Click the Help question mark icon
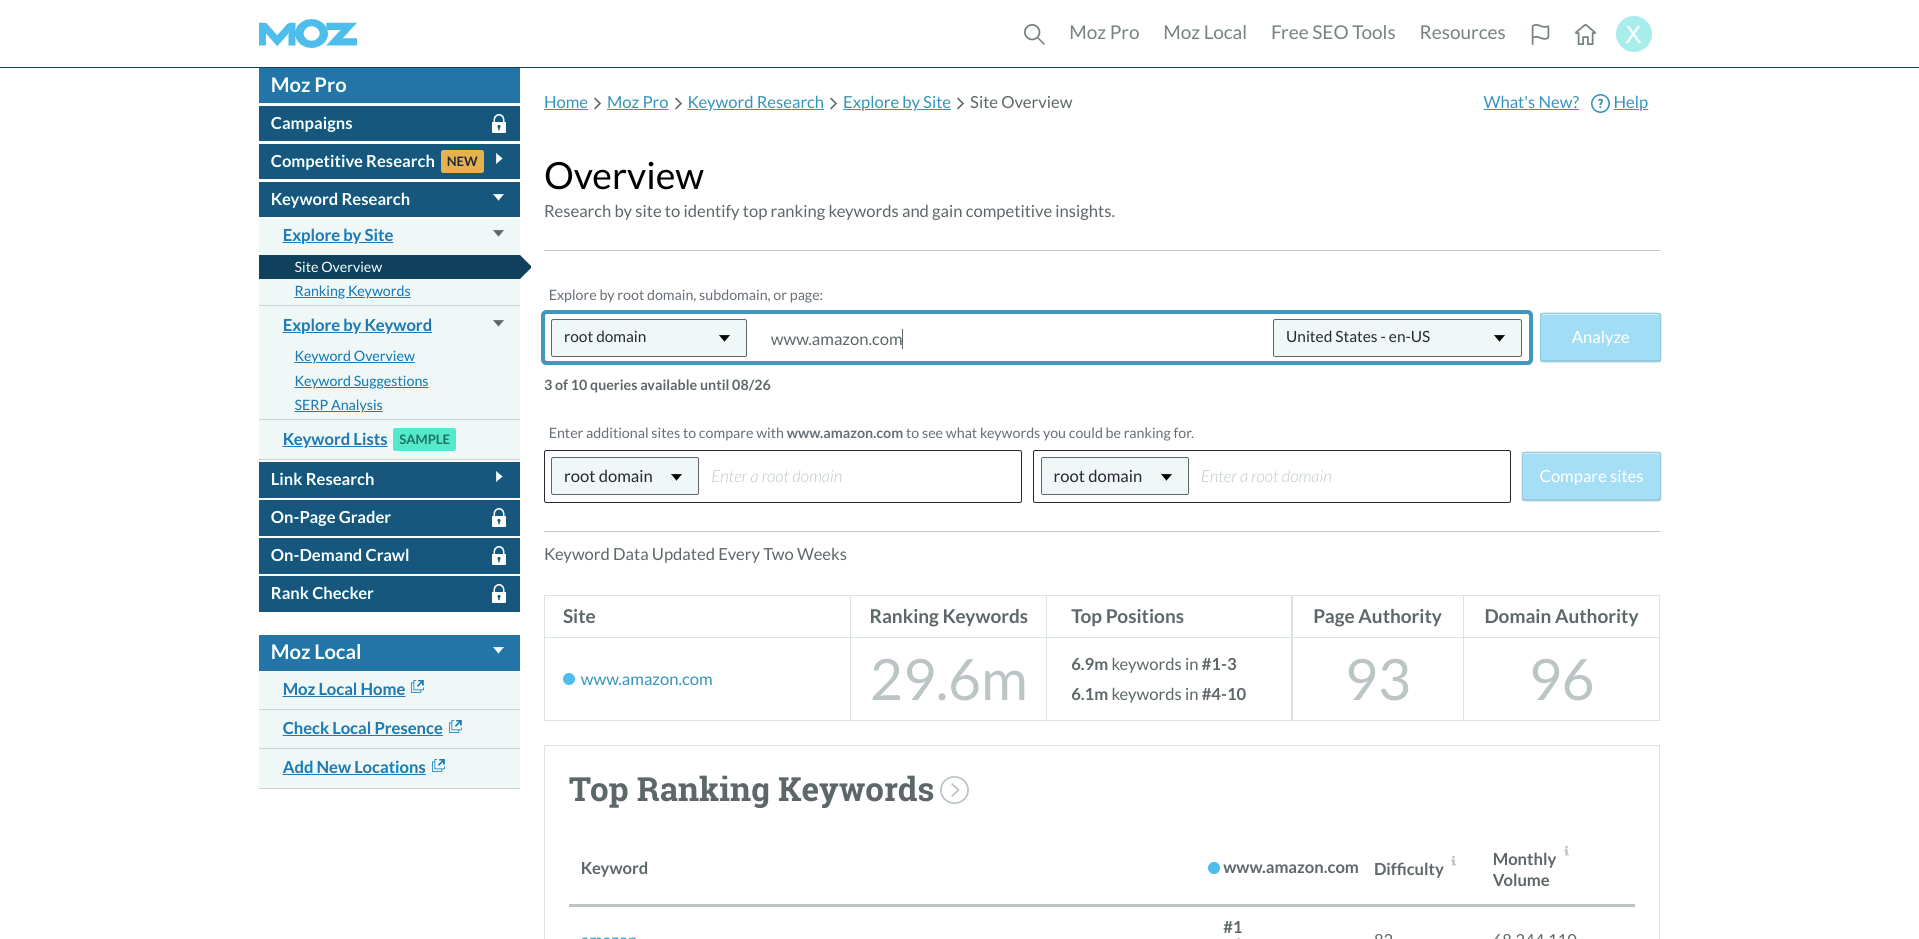The image size is (1919, 939). (x=1600, y=103)
